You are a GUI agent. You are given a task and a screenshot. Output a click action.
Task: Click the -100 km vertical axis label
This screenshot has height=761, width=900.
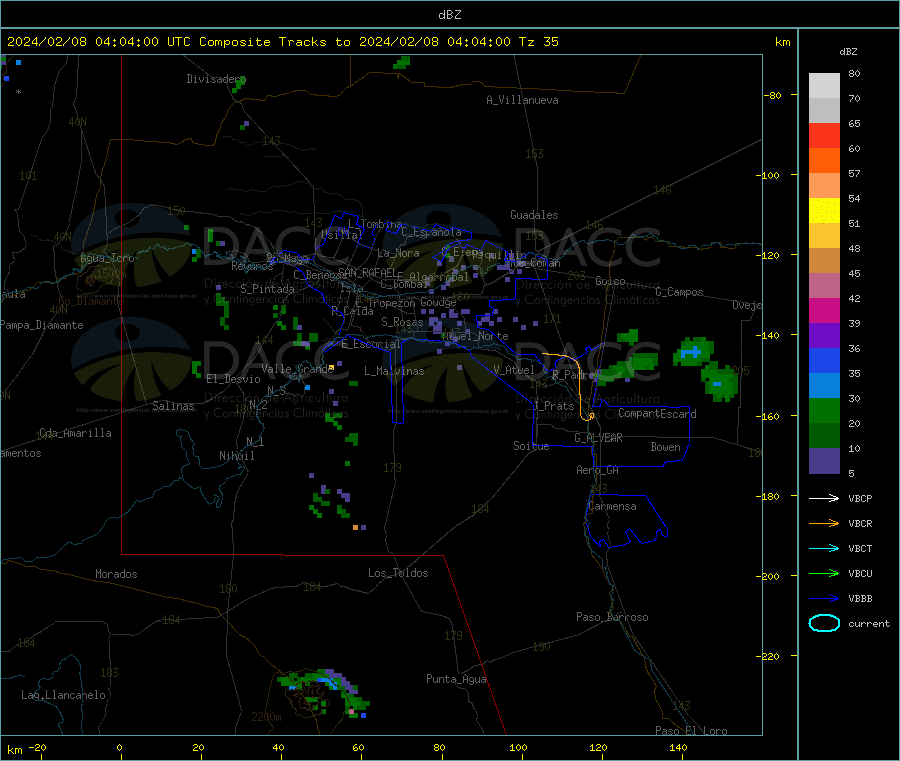tap(767, 175)
